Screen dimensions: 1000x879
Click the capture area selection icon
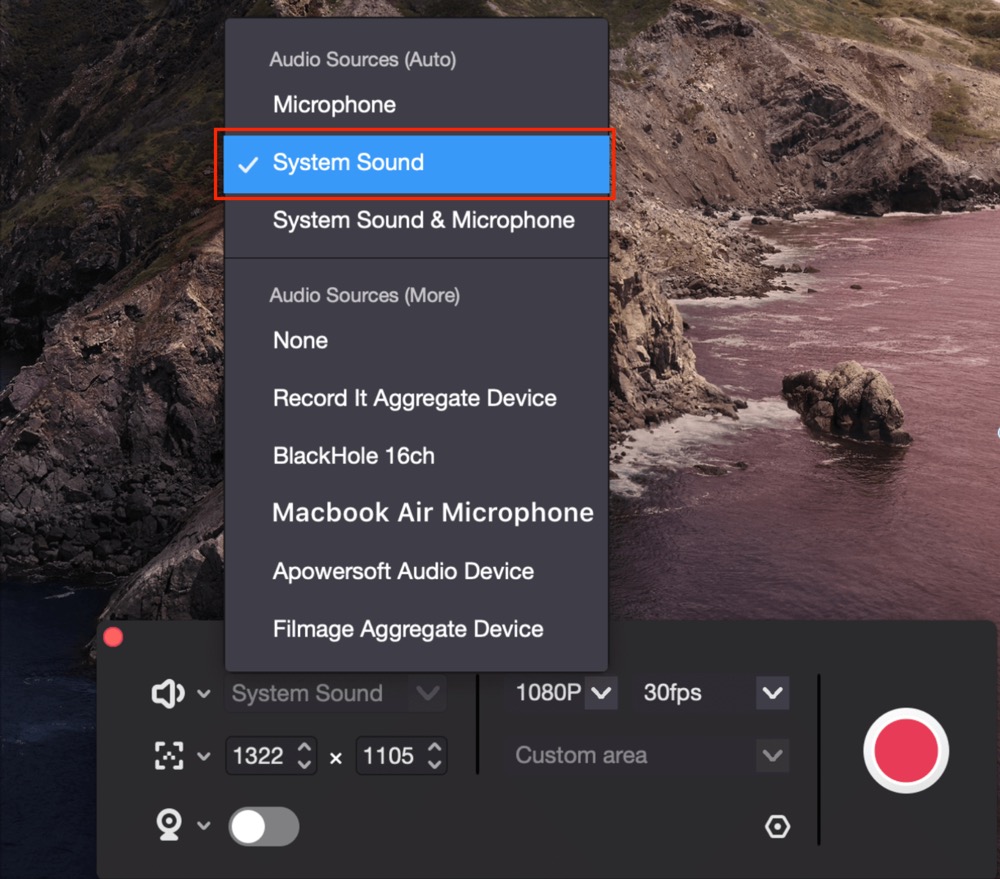point(169,756)
